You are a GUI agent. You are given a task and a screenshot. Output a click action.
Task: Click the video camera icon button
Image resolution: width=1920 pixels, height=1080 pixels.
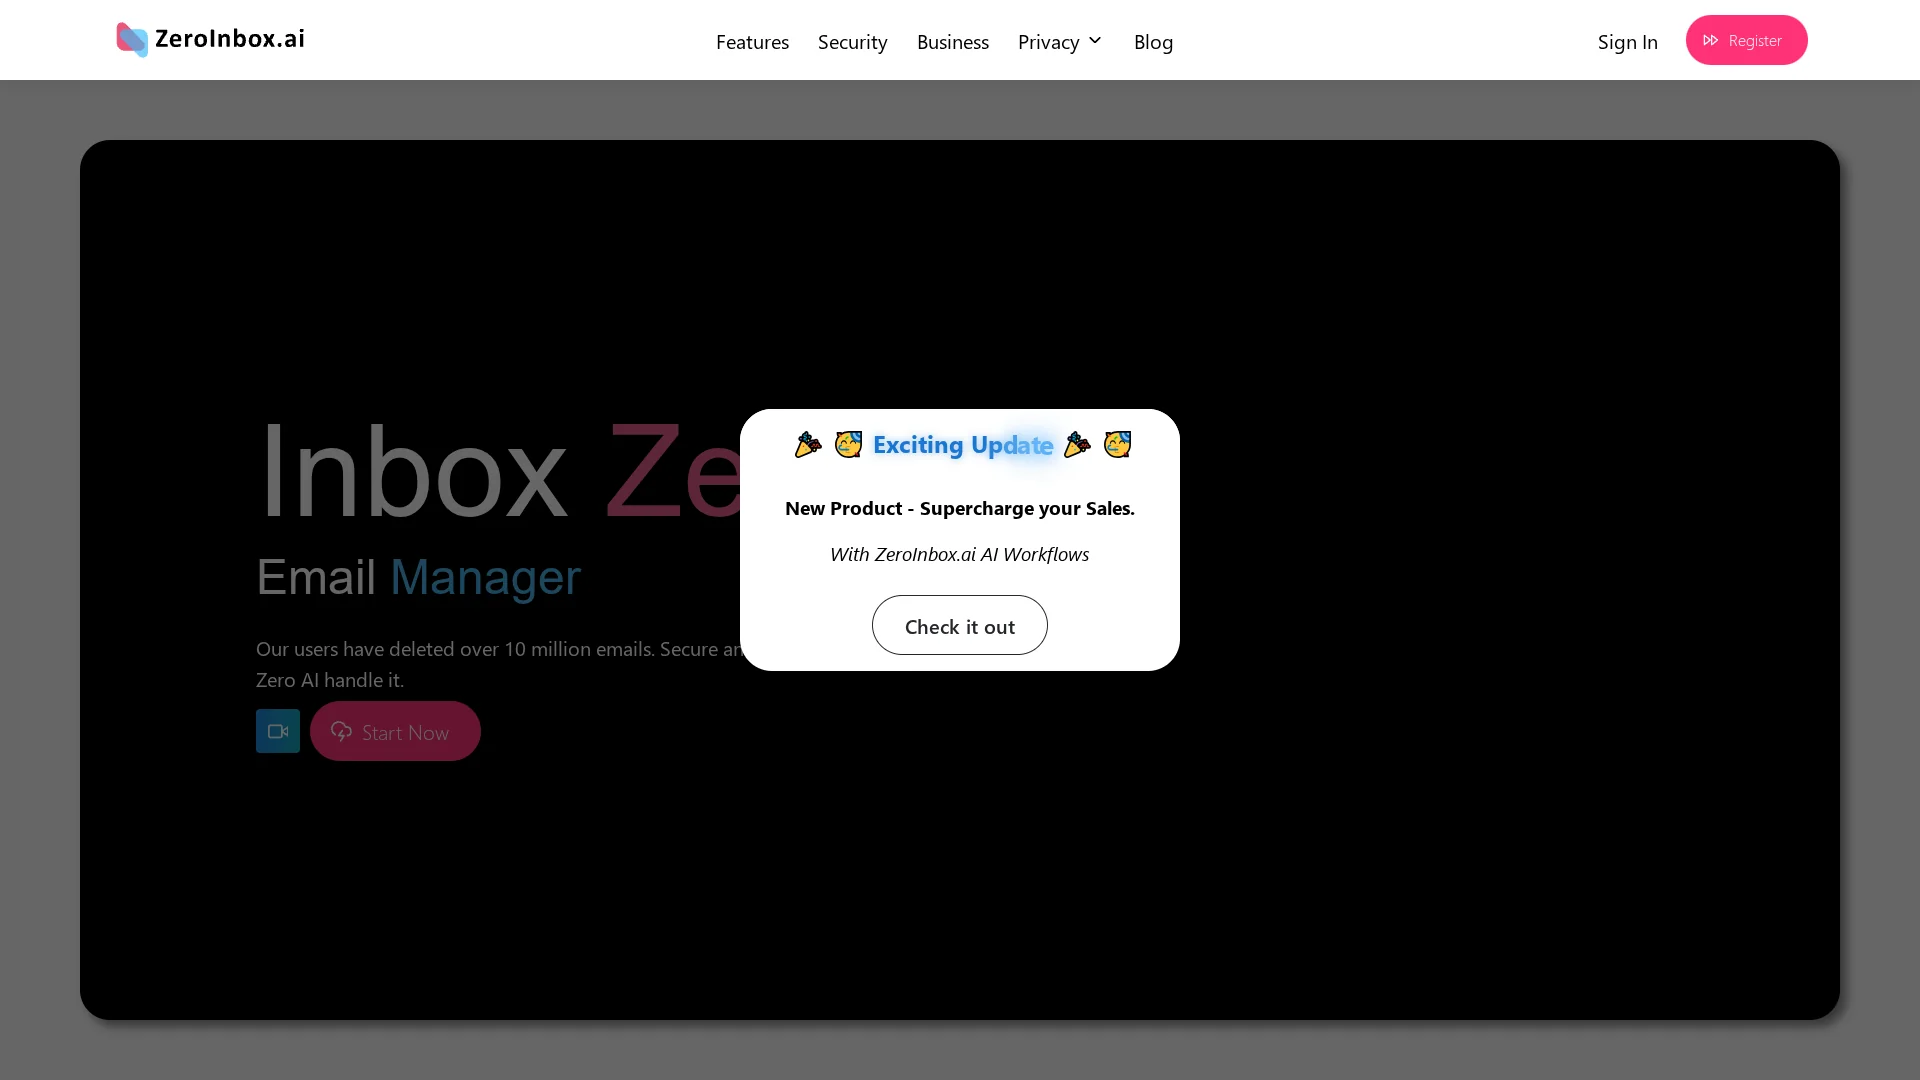(x=278, y=731)
